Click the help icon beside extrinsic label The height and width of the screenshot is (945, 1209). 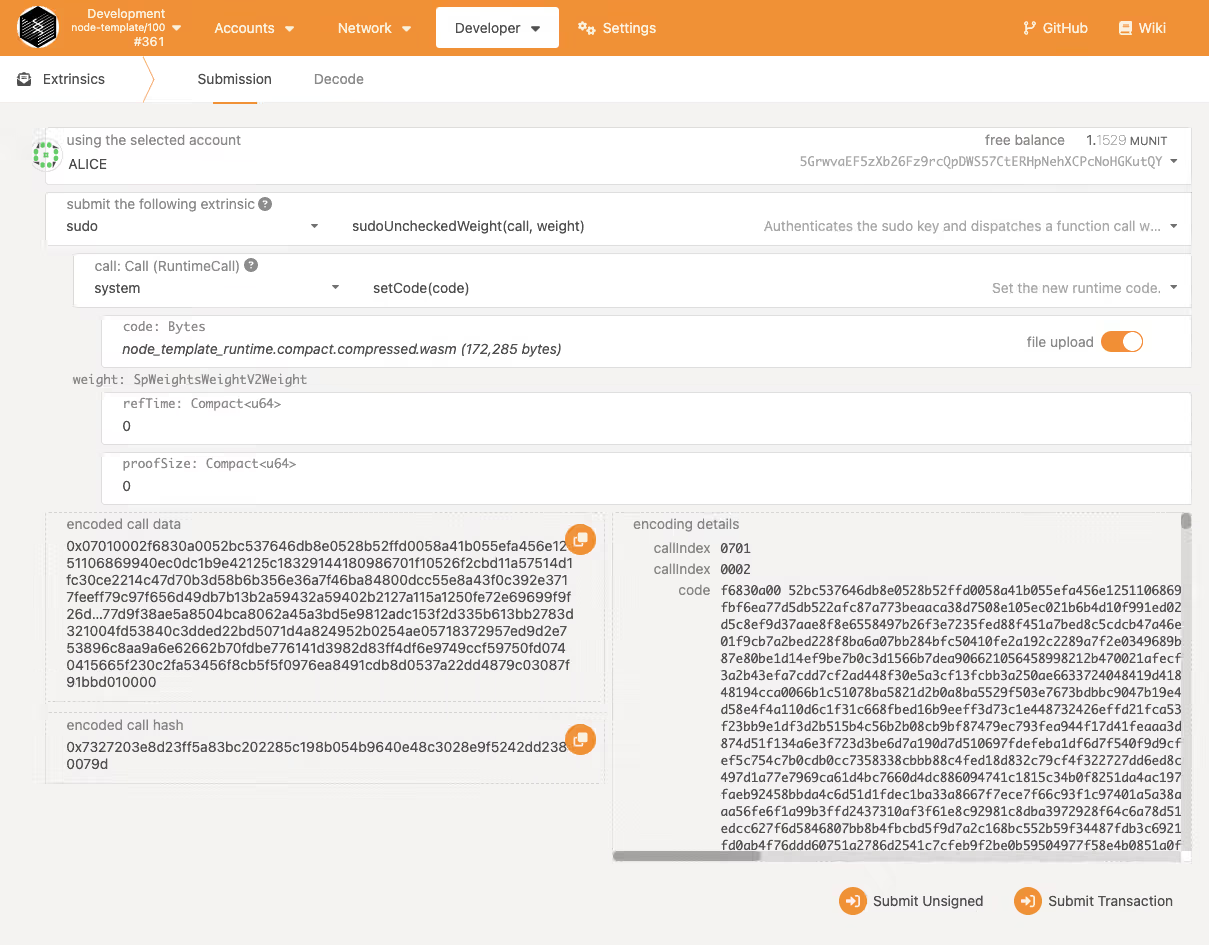tap(265, 204)
